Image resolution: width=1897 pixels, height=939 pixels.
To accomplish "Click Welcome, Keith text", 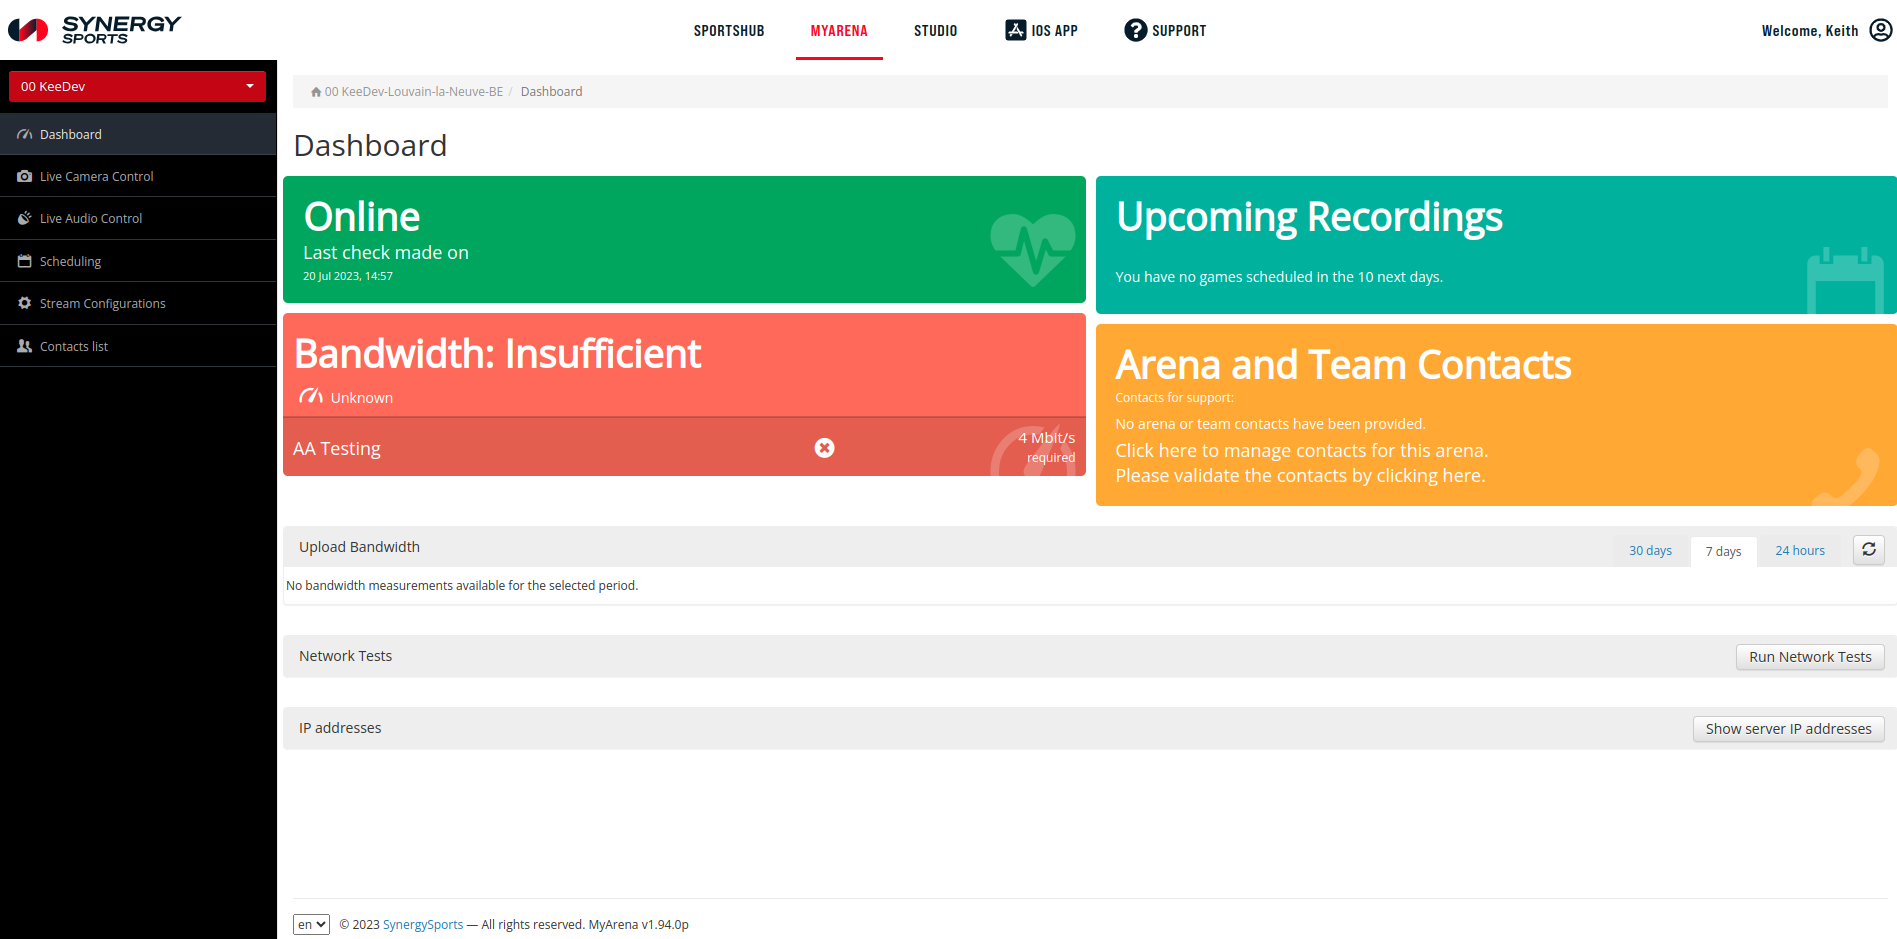I will 1810,31.
